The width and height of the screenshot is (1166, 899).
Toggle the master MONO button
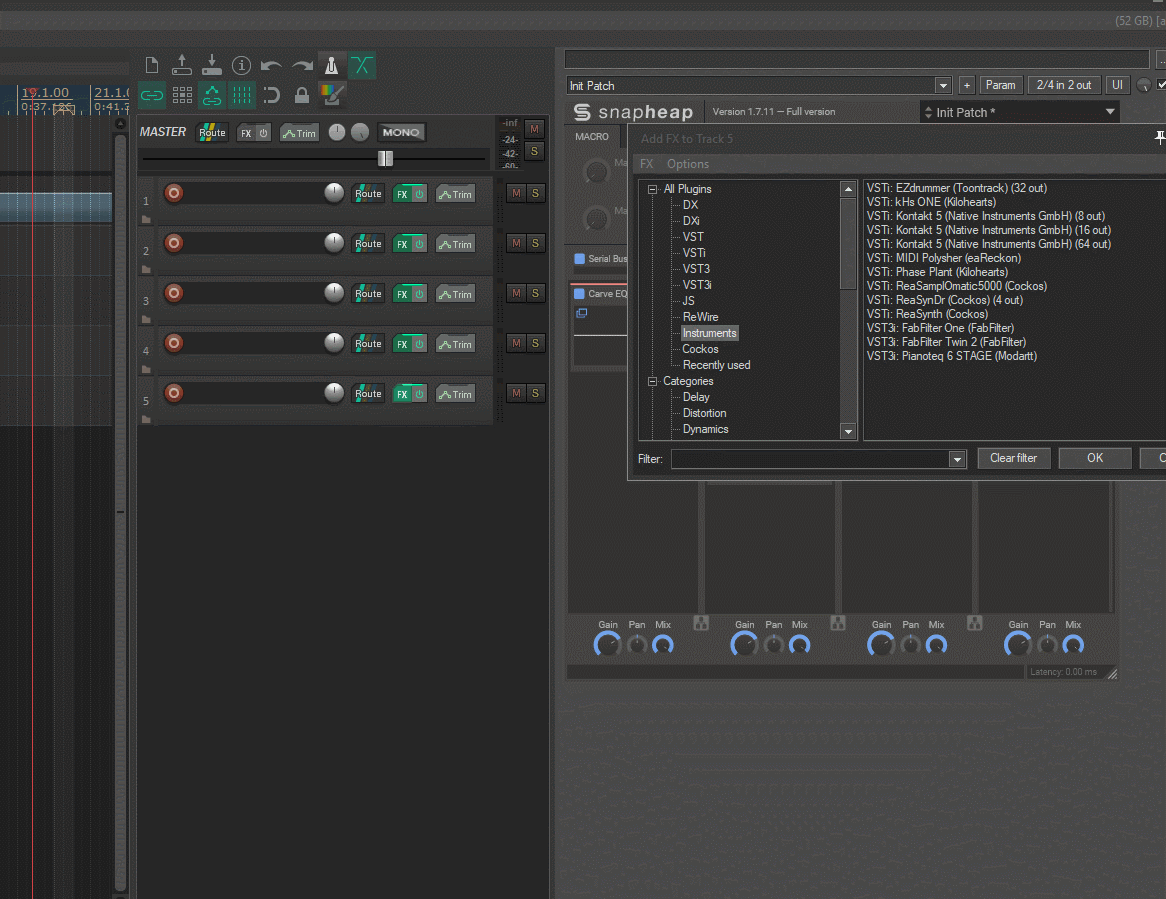(401, 132)
